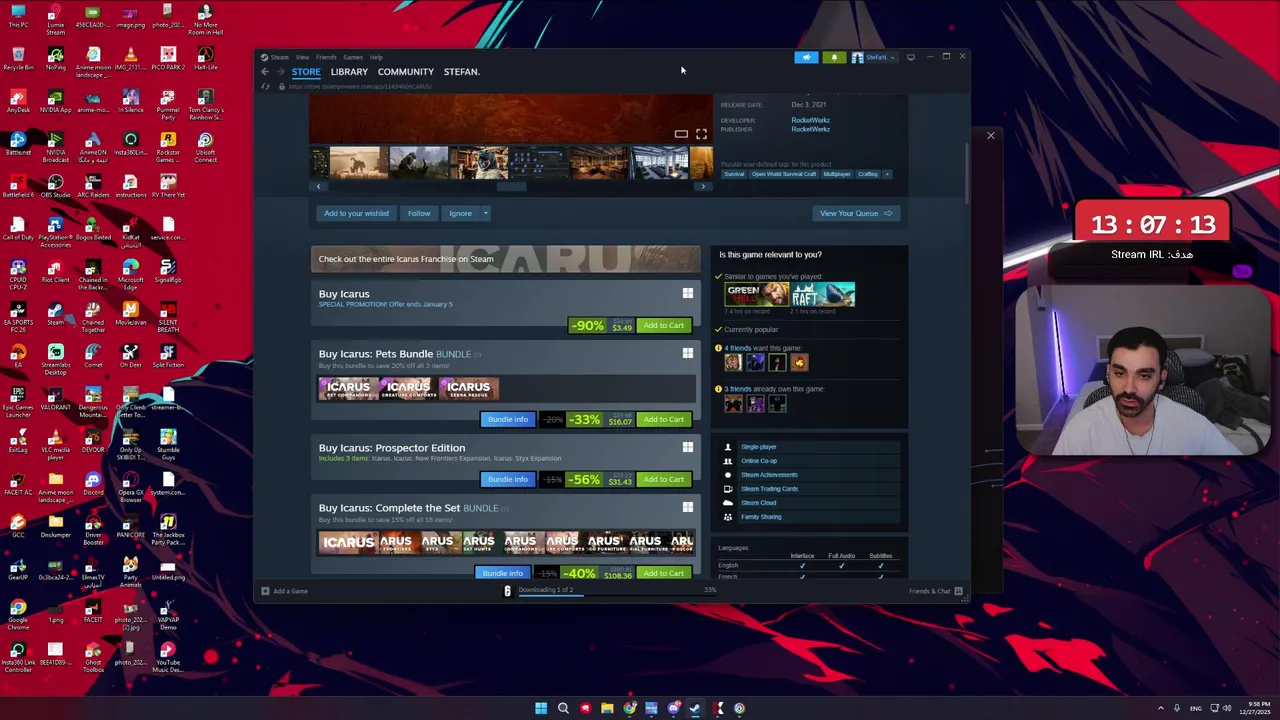Open Friends & Chat in bottom bar
Viewport: 1280px width, 720px height.
point(936,591)
